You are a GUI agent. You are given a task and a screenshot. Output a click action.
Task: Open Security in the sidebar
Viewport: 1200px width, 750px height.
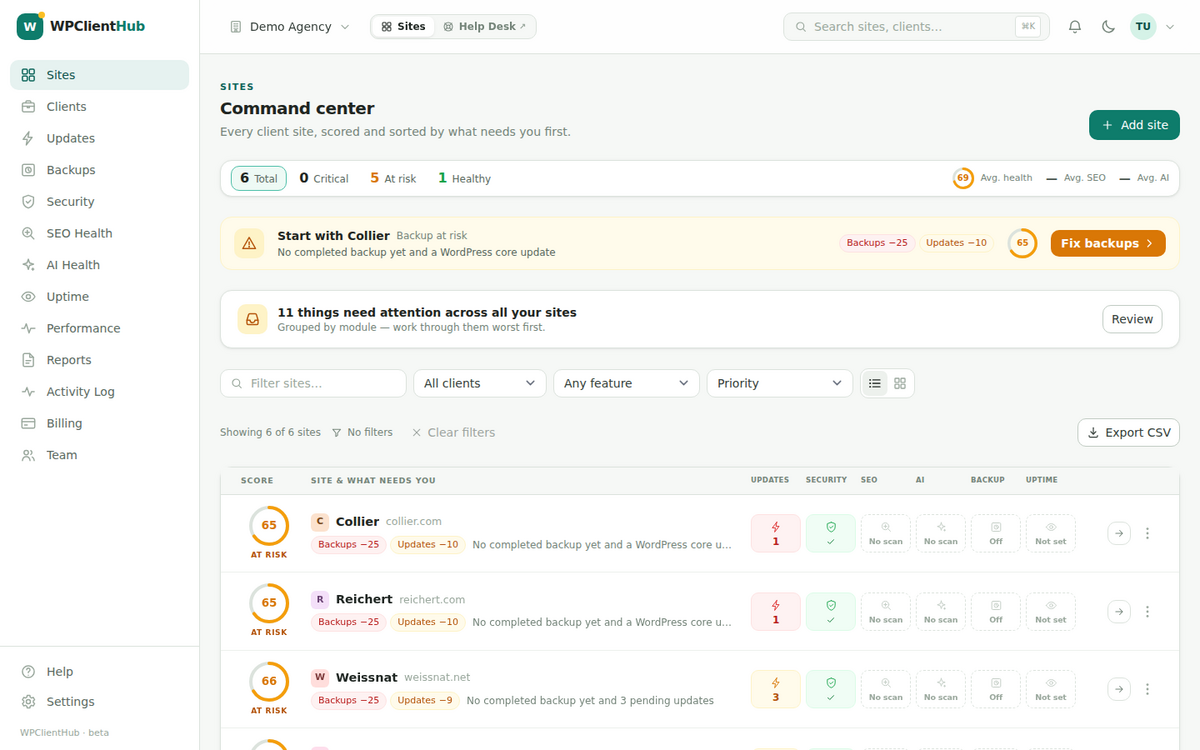point(99,202)
